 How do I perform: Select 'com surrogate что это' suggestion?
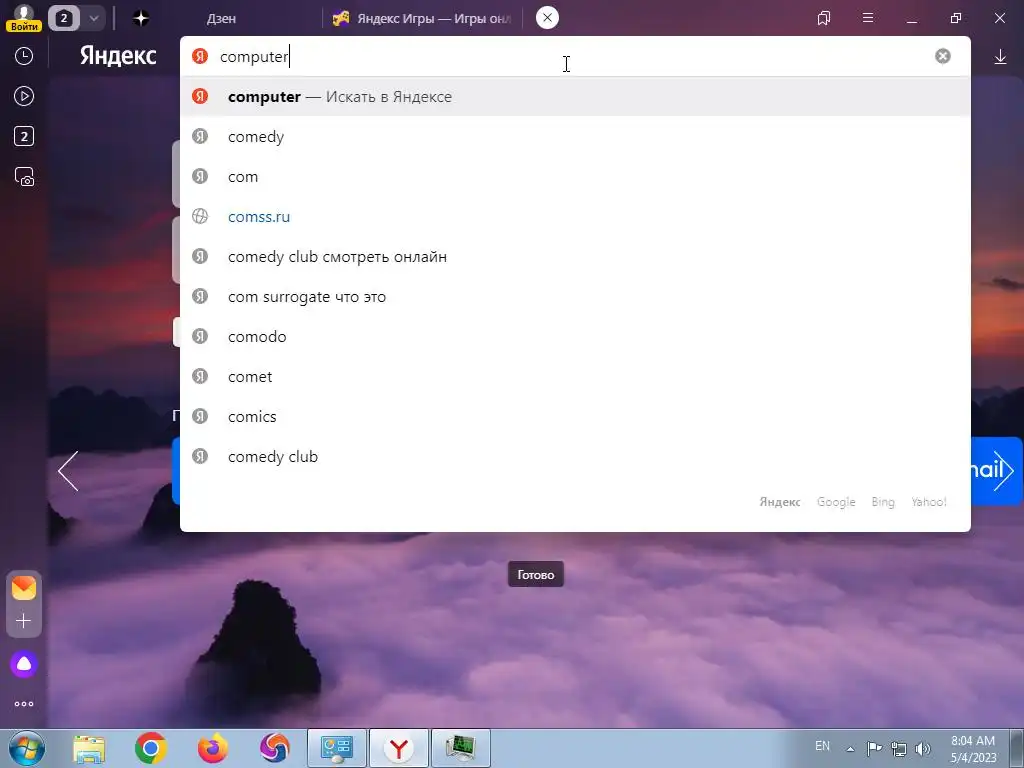(x=575, y=296)
